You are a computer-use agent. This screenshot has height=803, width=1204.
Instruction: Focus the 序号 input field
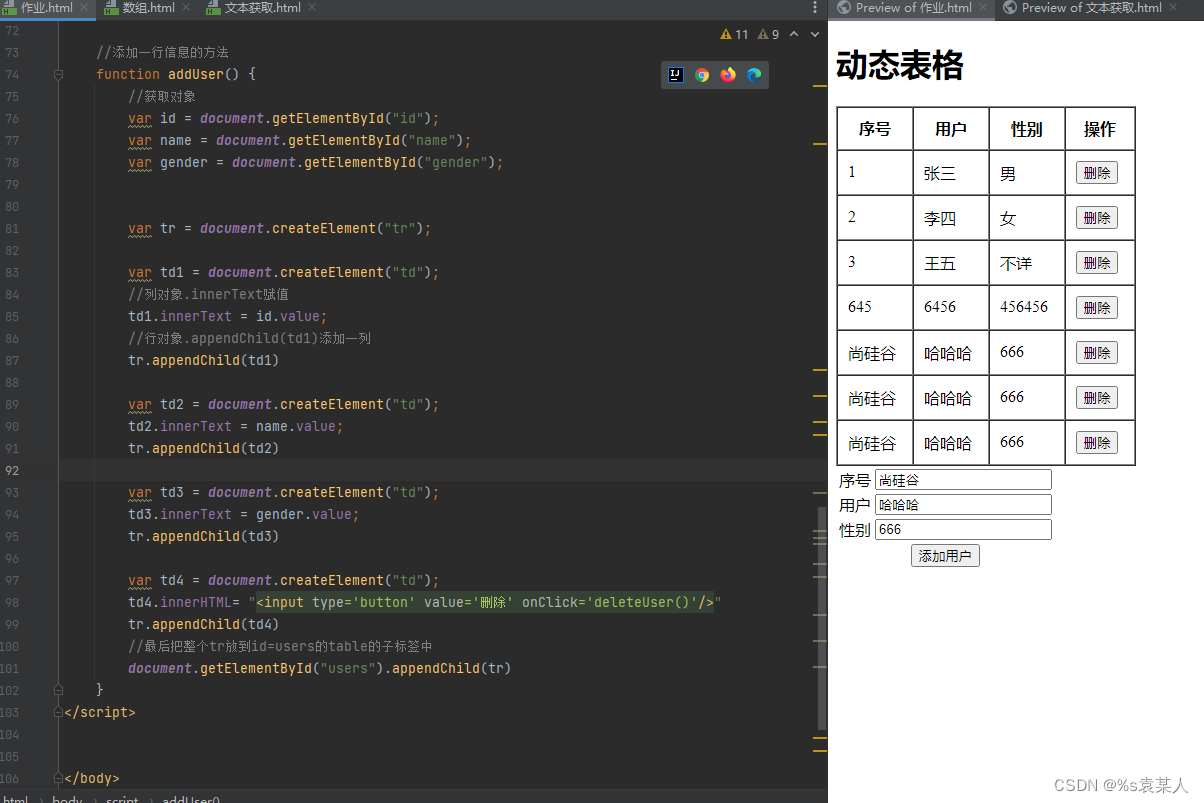click(963, 480)
